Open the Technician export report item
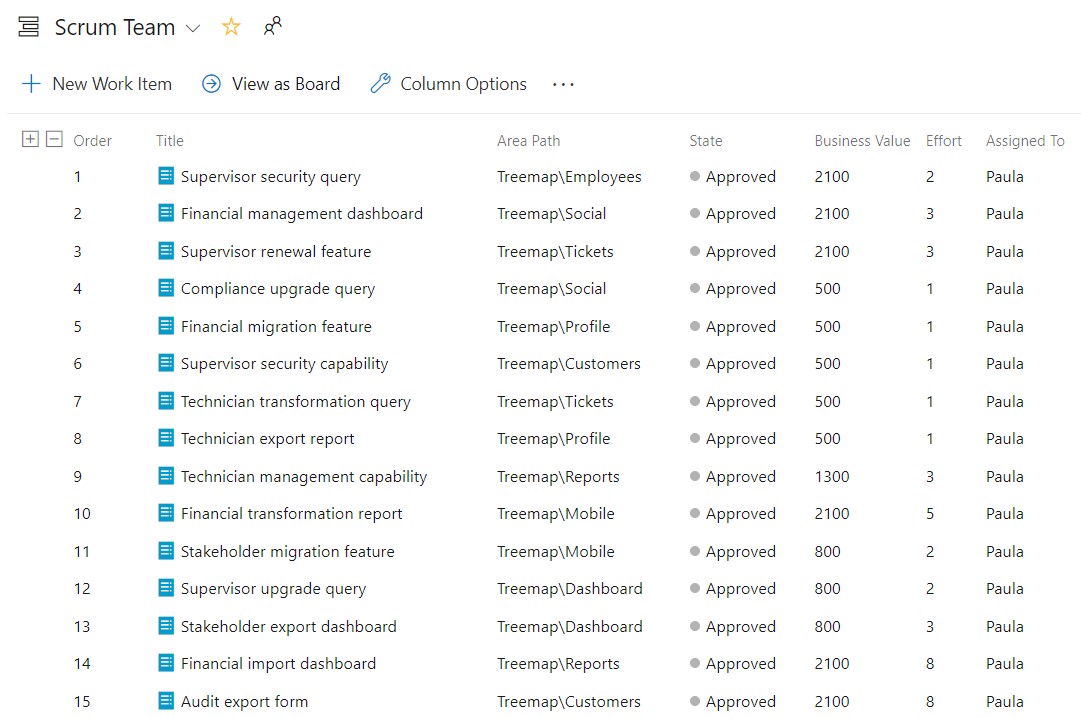Viewport: 1081px width, 718px height. pyautogui.click(x=267, y=439)
